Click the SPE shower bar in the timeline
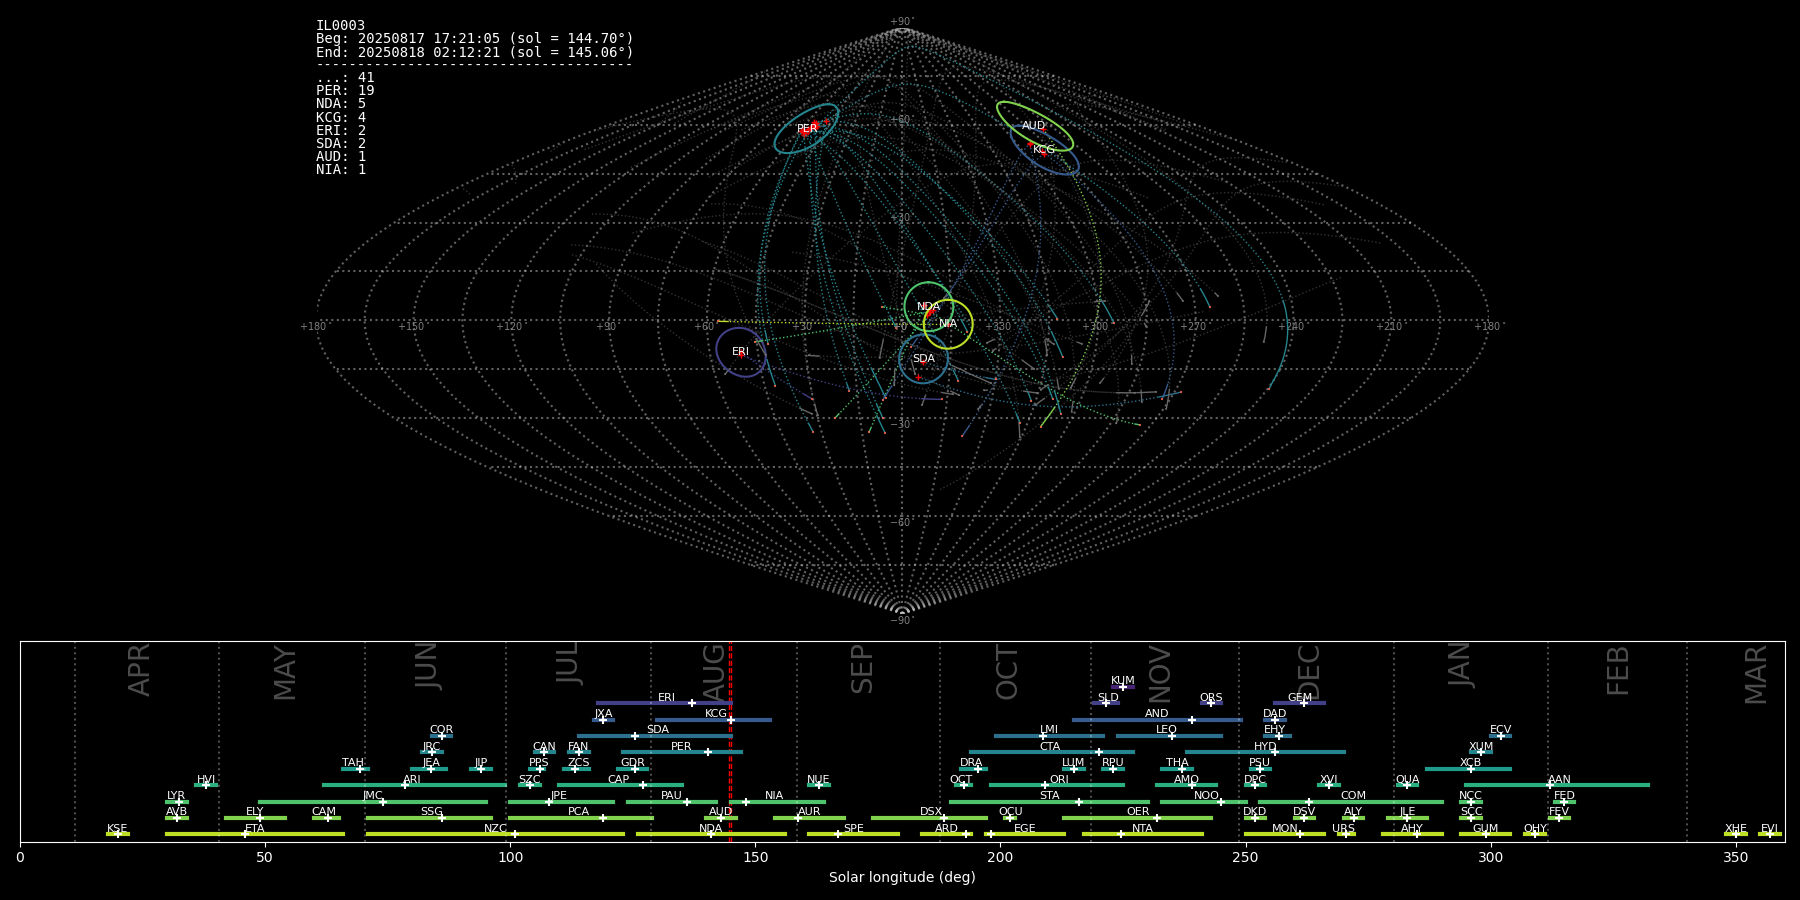This screenshot has height=900, width=1800. pos(853,834)
